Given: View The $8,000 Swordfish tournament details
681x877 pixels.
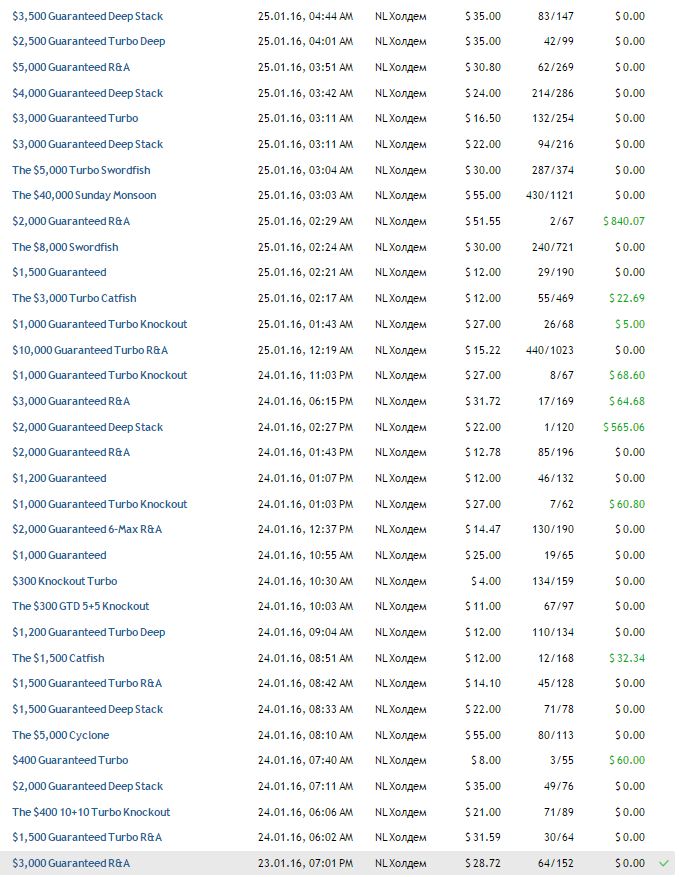Looking at the screenshot, I should pos(65,247).
